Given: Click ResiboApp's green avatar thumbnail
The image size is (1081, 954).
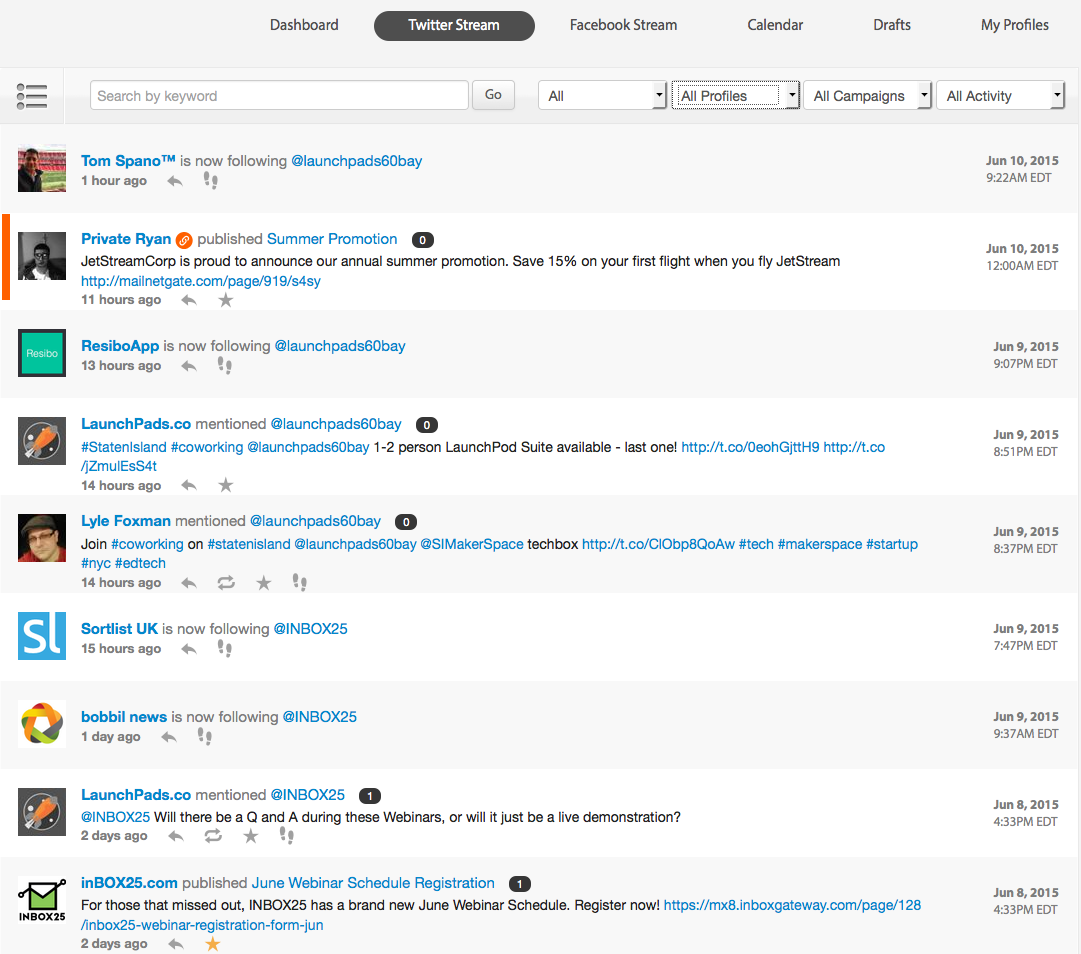Looking at the screenshot, I should (42, 353).
